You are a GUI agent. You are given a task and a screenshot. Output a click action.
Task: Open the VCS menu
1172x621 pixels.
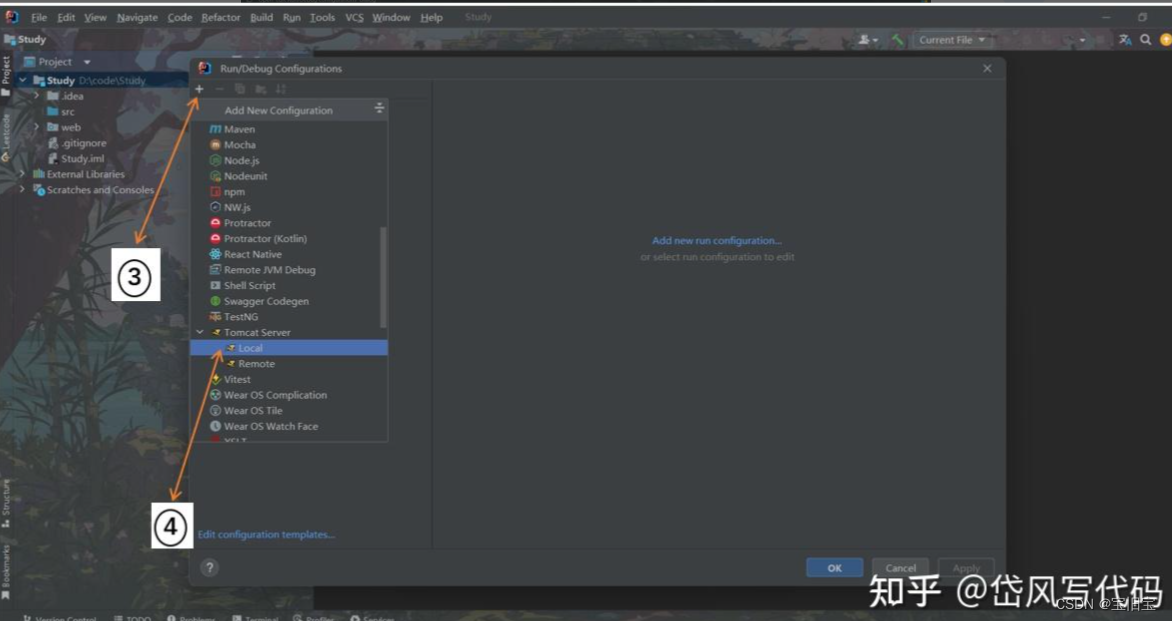coord(354,17)
